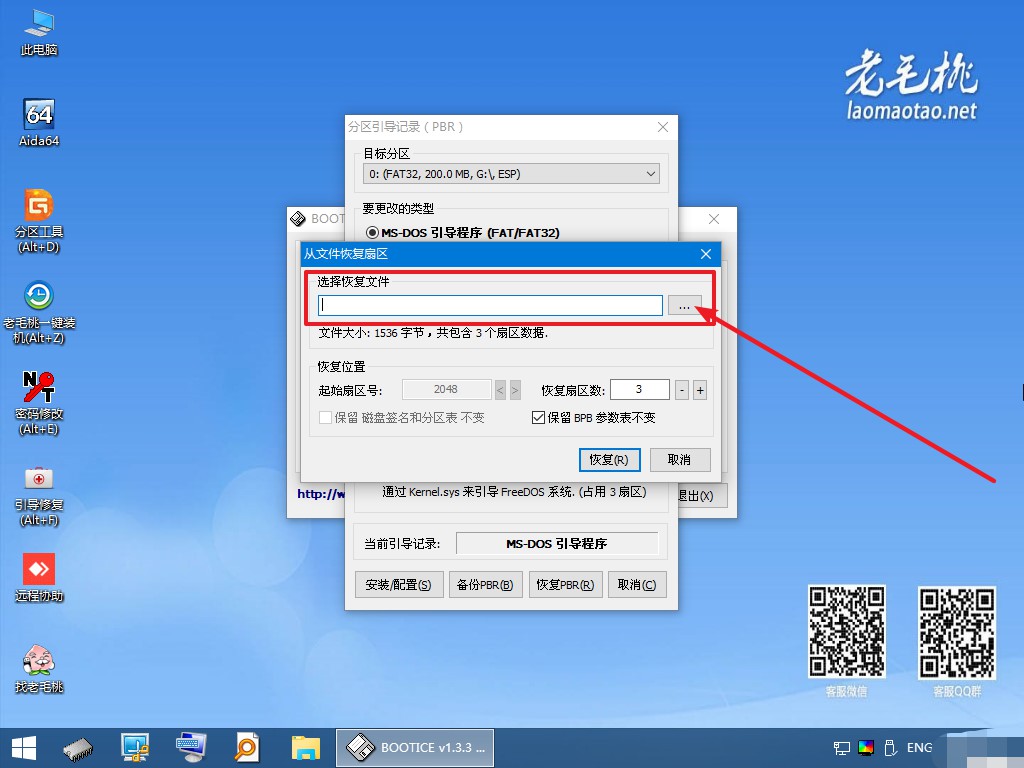Click the network monitor taskbar icon
1024x768 pixels.
point(135,748)
